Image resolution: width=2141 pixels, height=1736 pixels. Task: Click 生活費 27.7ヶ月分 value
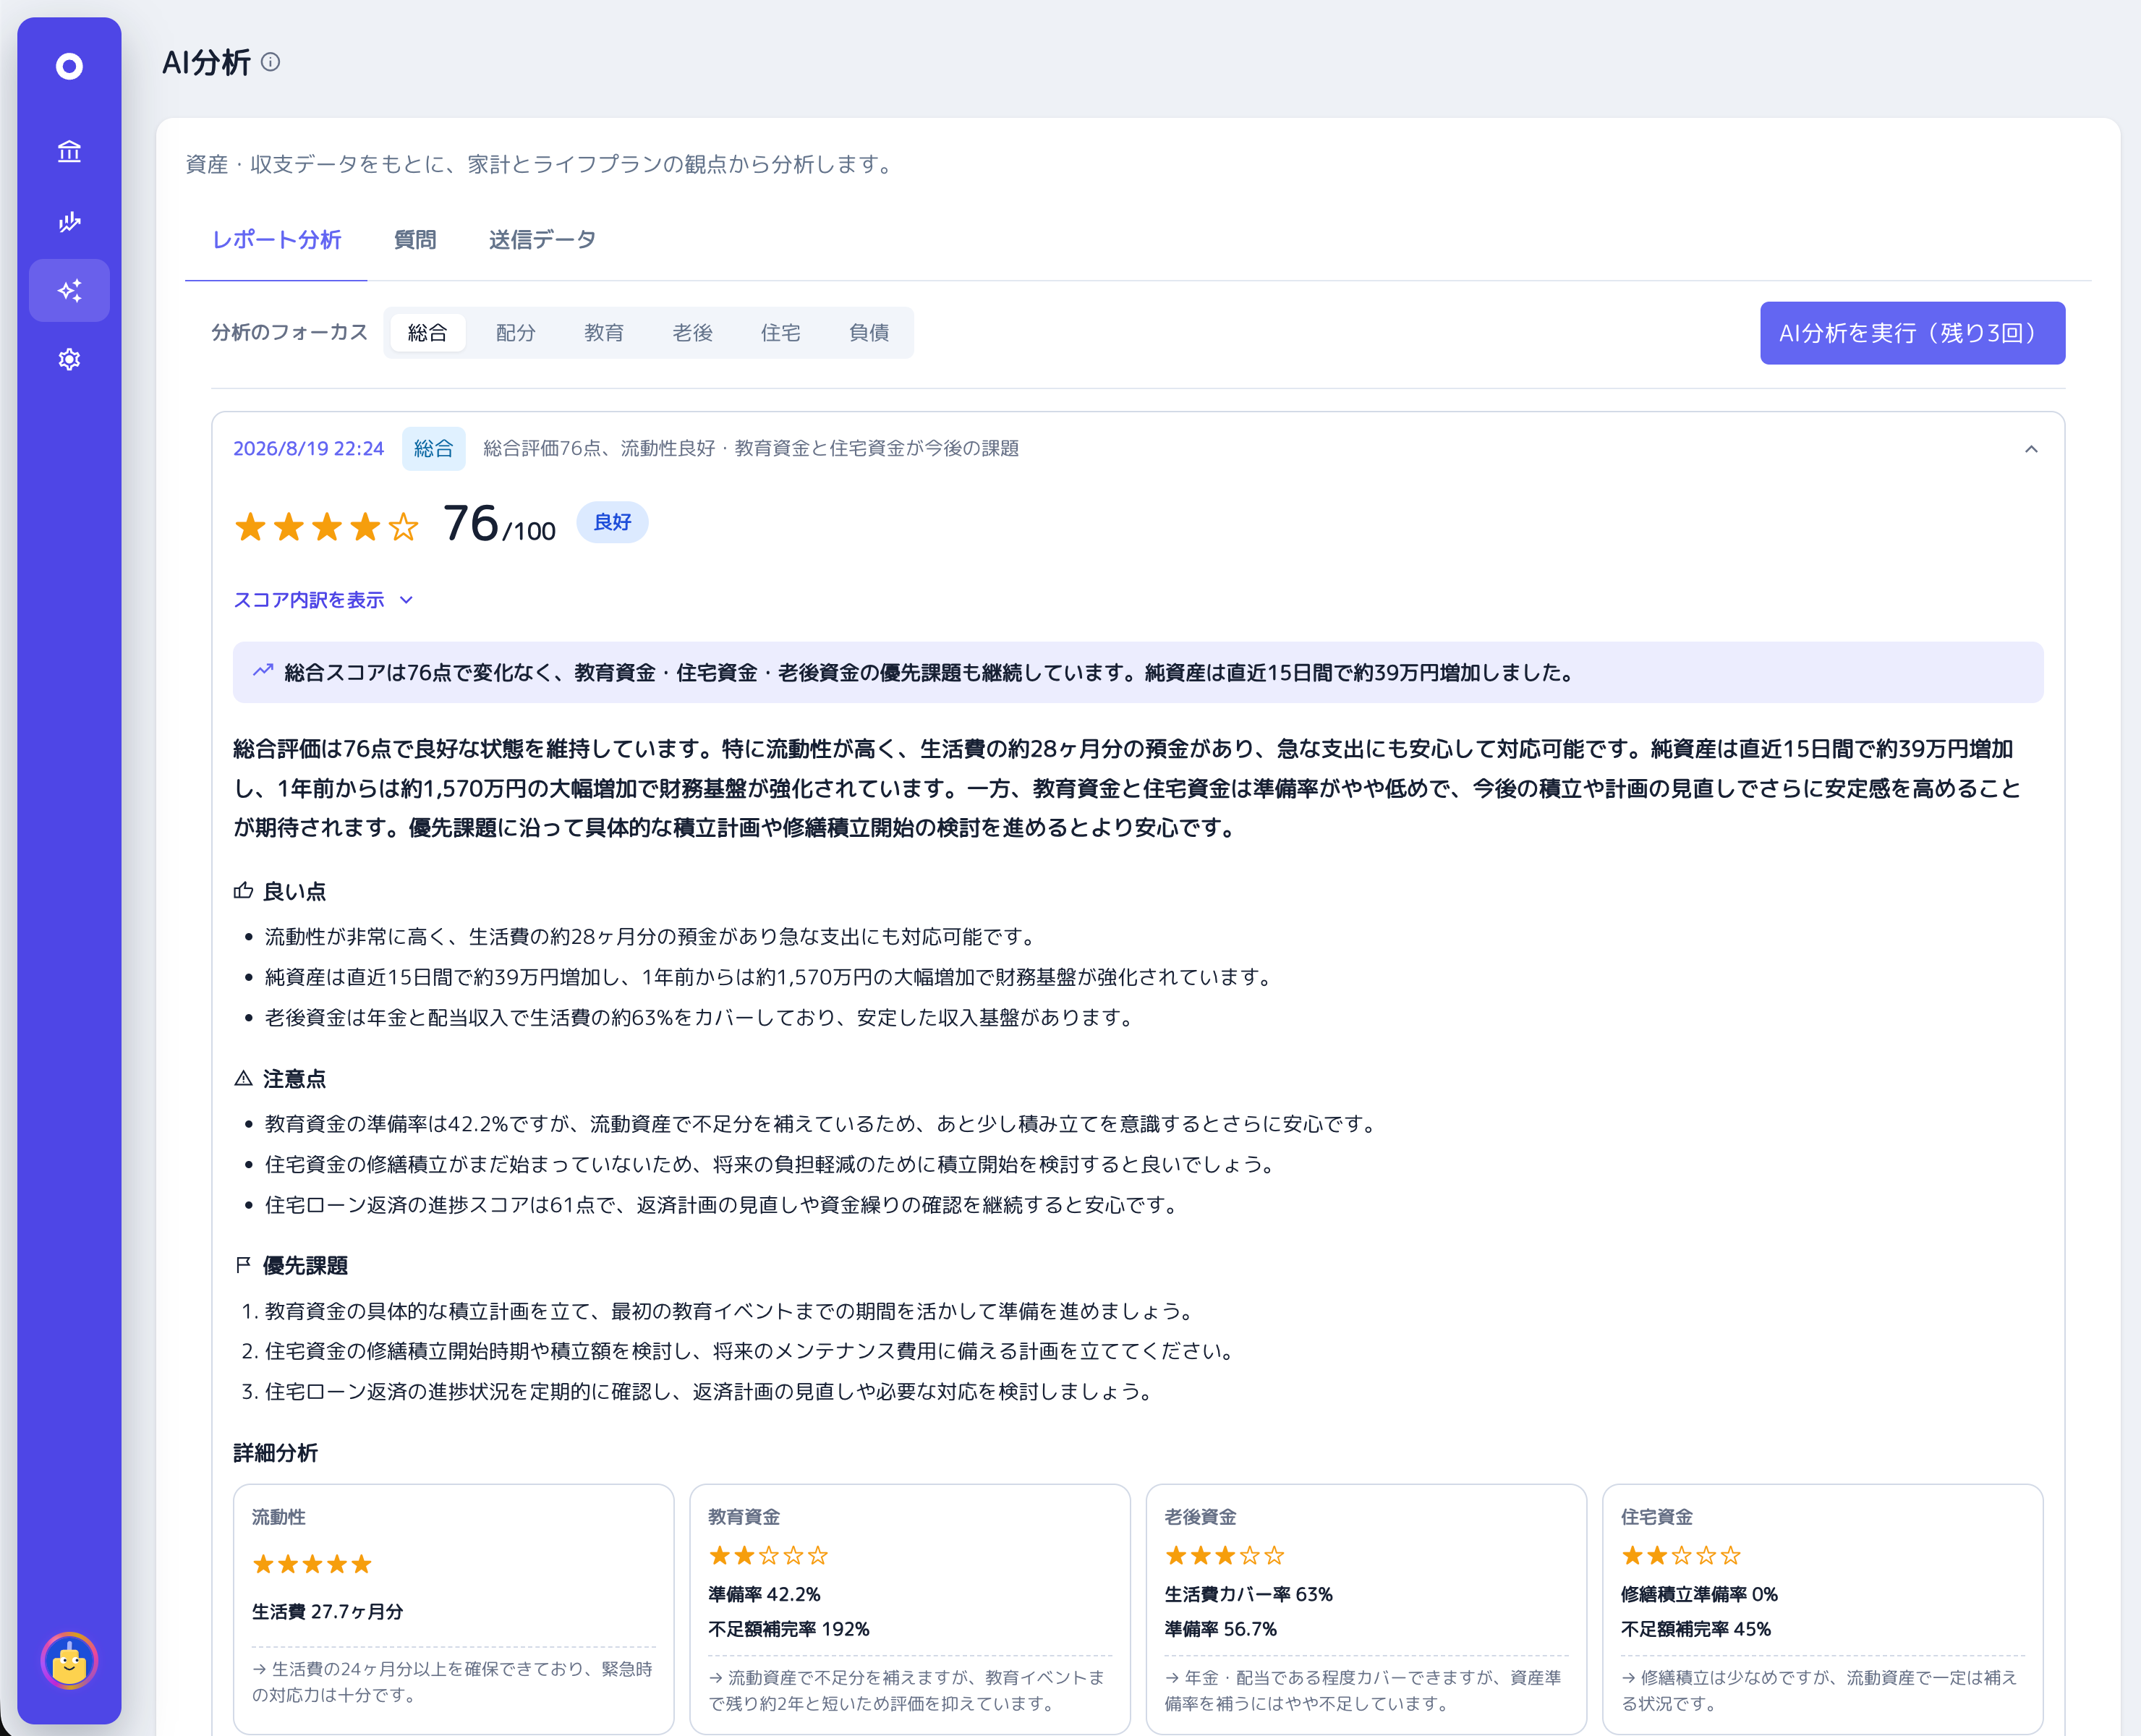coord(328,1612)
